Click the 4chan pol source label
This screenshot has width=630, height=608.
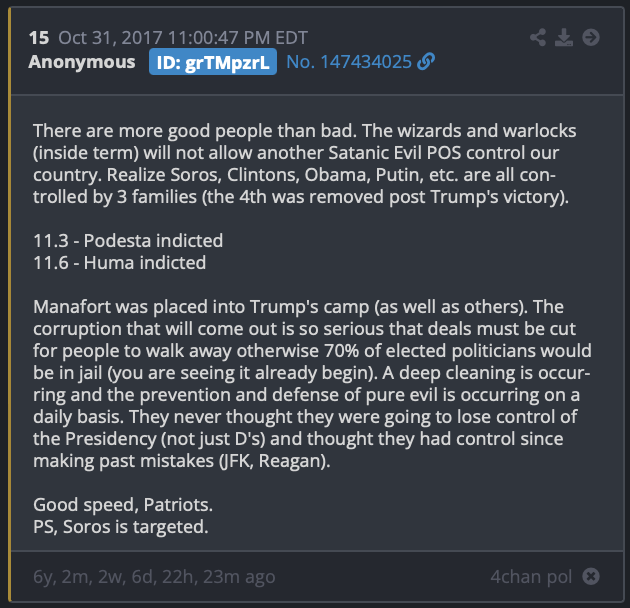tap(531, 577)
